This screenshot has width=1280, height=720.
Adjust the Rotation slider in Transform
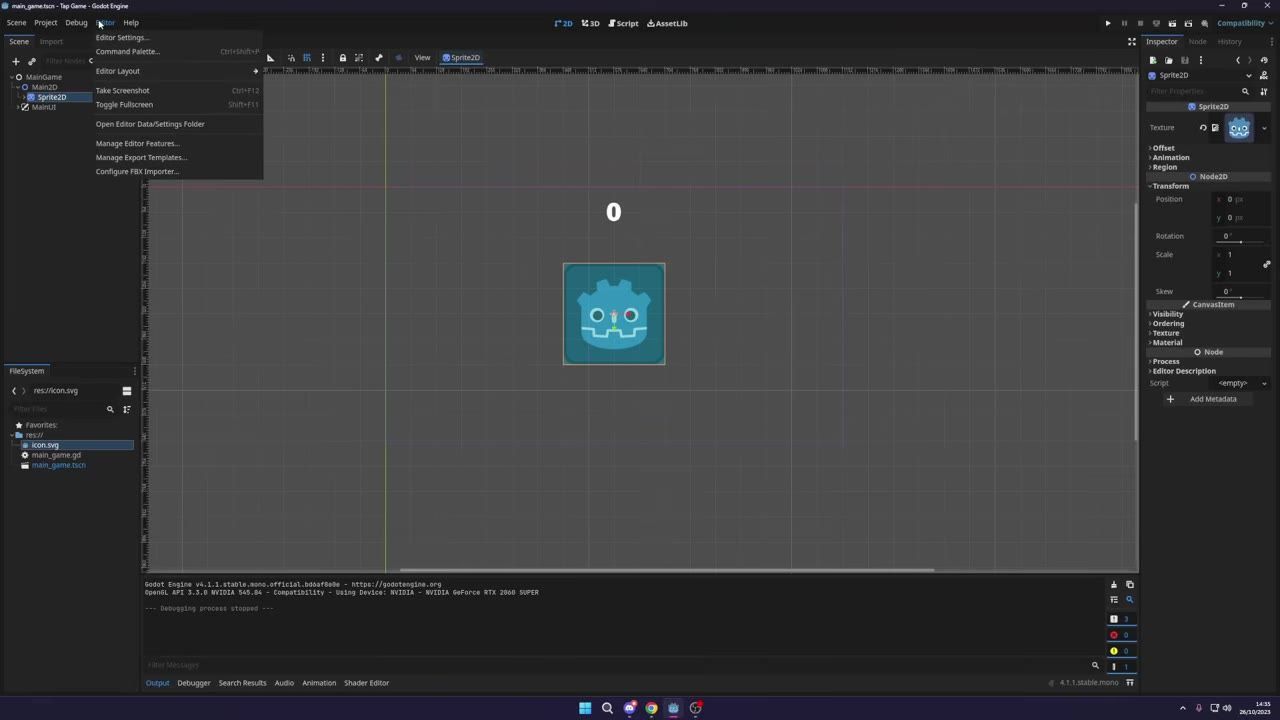point(1241,241)
